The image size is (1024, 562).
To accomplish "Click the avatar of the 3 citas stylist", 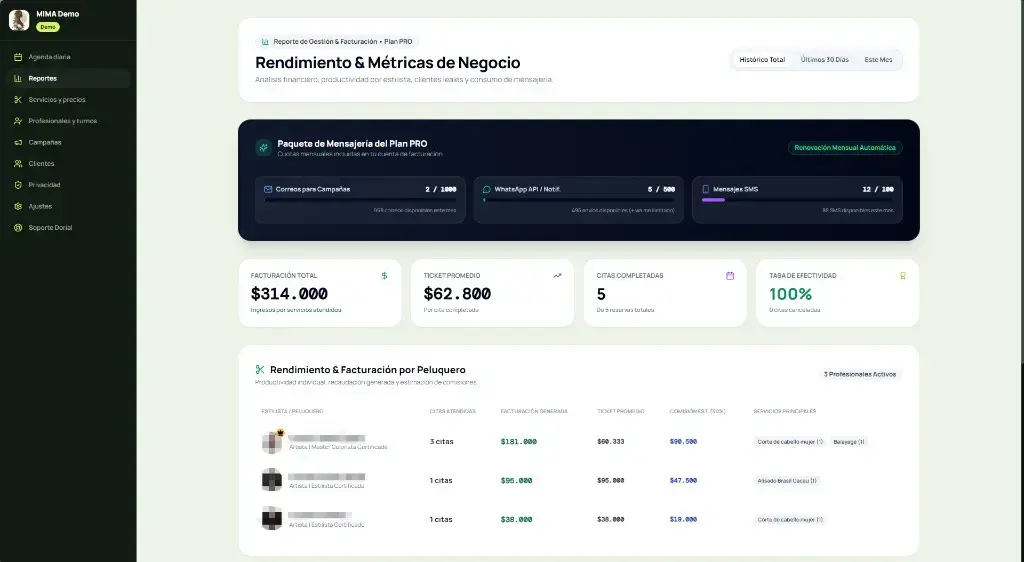I will pos(272,442).
